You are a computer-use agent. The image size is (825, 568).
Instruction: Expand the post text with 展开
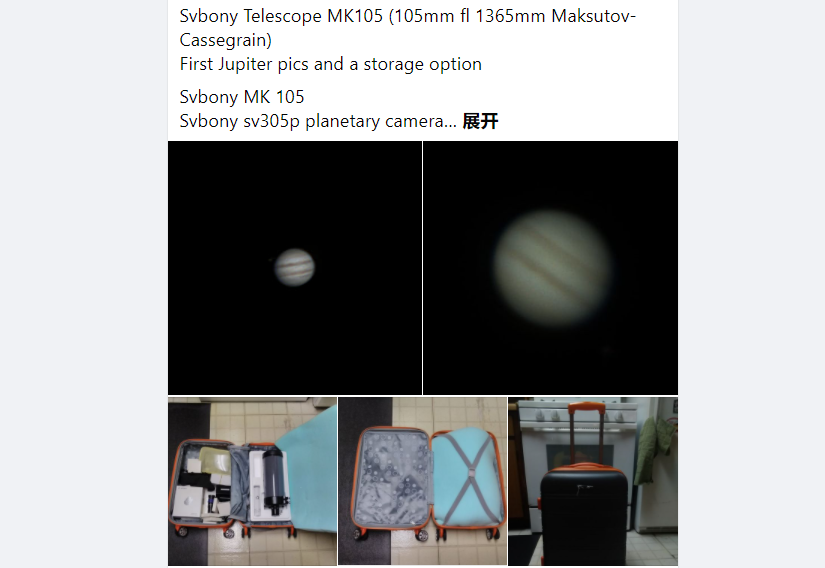pos(480,121)
